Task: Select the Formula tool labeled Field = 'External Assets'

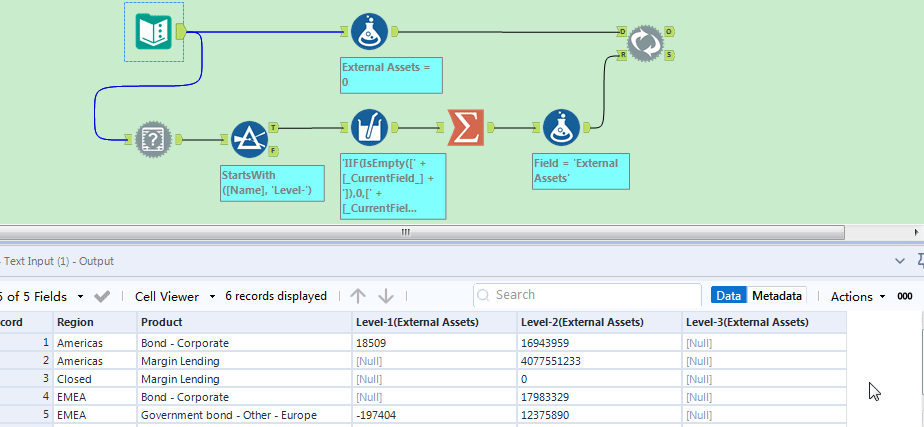Action: (x=561, y=128)
